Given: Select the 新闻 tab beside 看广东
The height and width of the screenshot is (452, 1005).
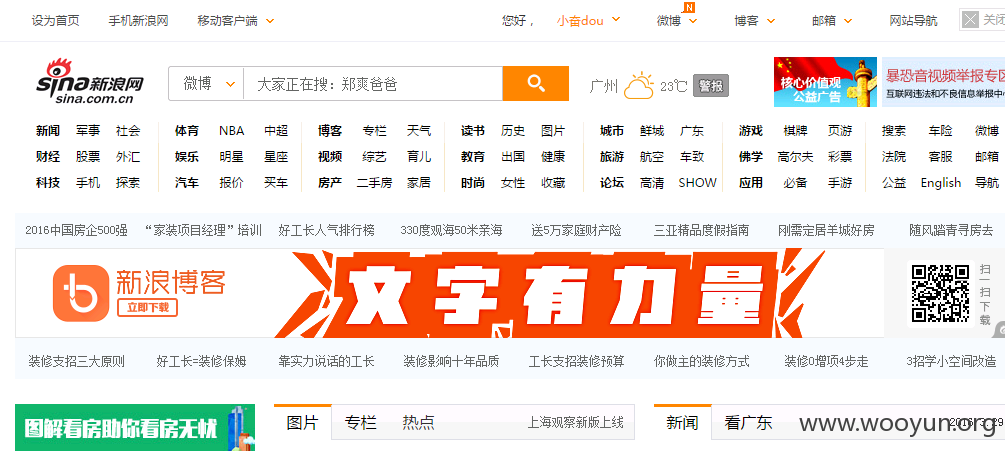Looking at the screenshot, I should pyautogui.click(x=682, y=423).
